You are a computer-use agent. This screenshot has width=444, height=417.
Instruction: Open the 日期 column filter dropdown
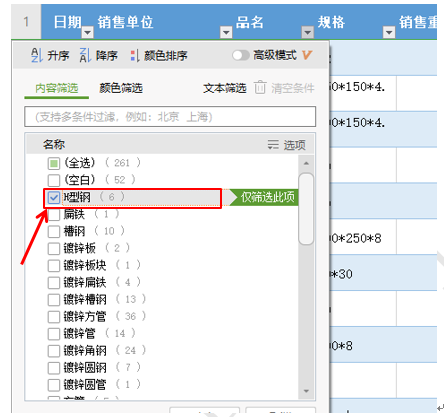click(x=88, y=32)
